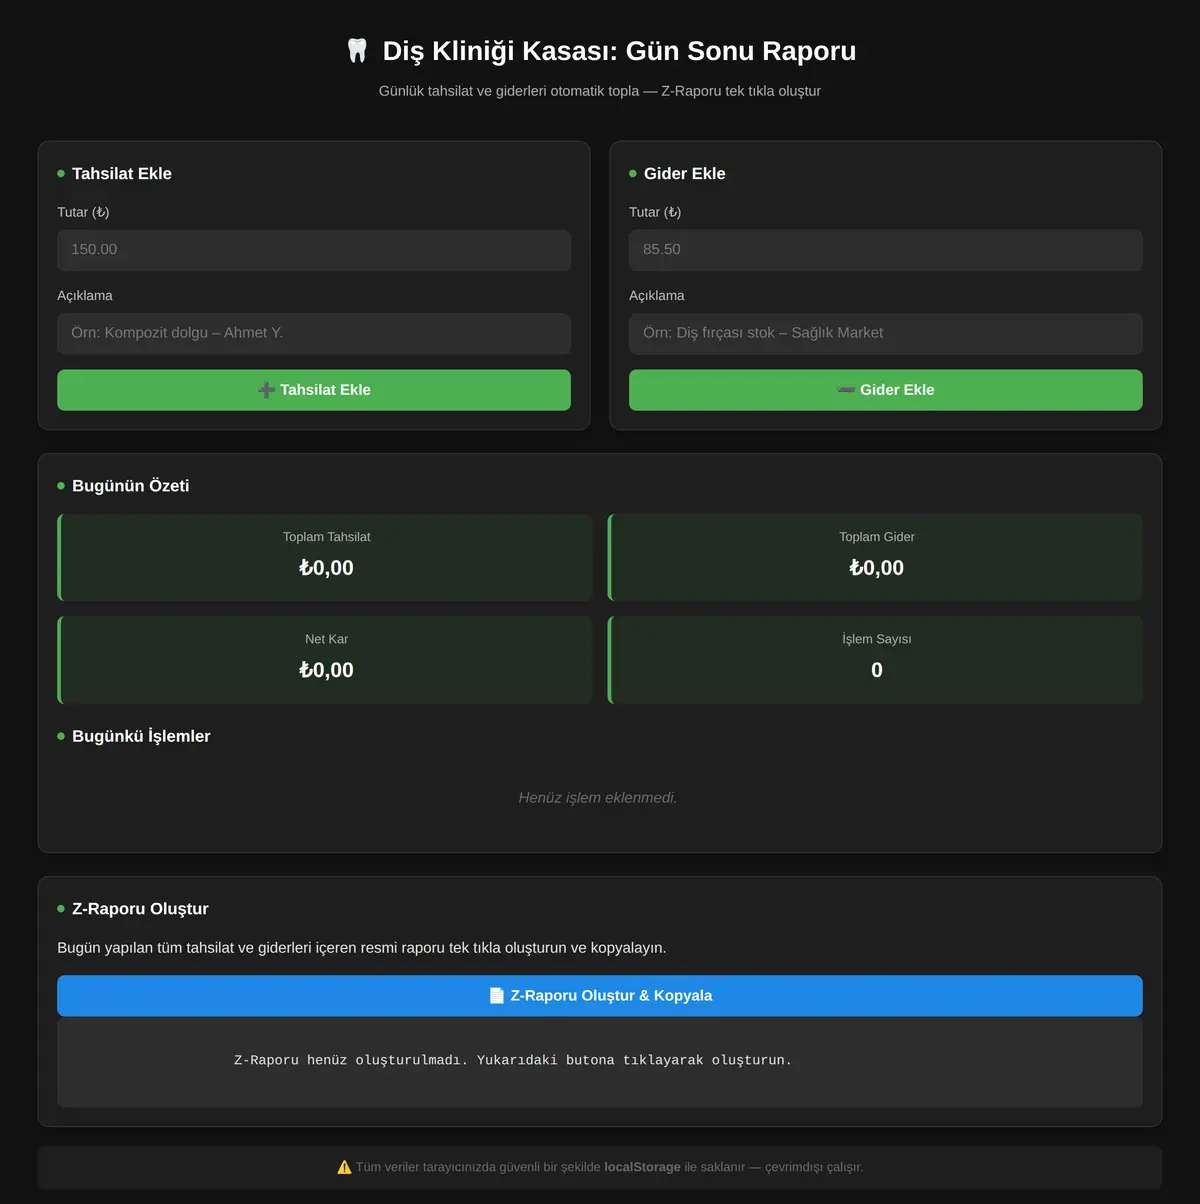Click the 'Bugünkü İşlemler' heading
This screenshot has width=1200, height=1204.
(x=141, y=736)
